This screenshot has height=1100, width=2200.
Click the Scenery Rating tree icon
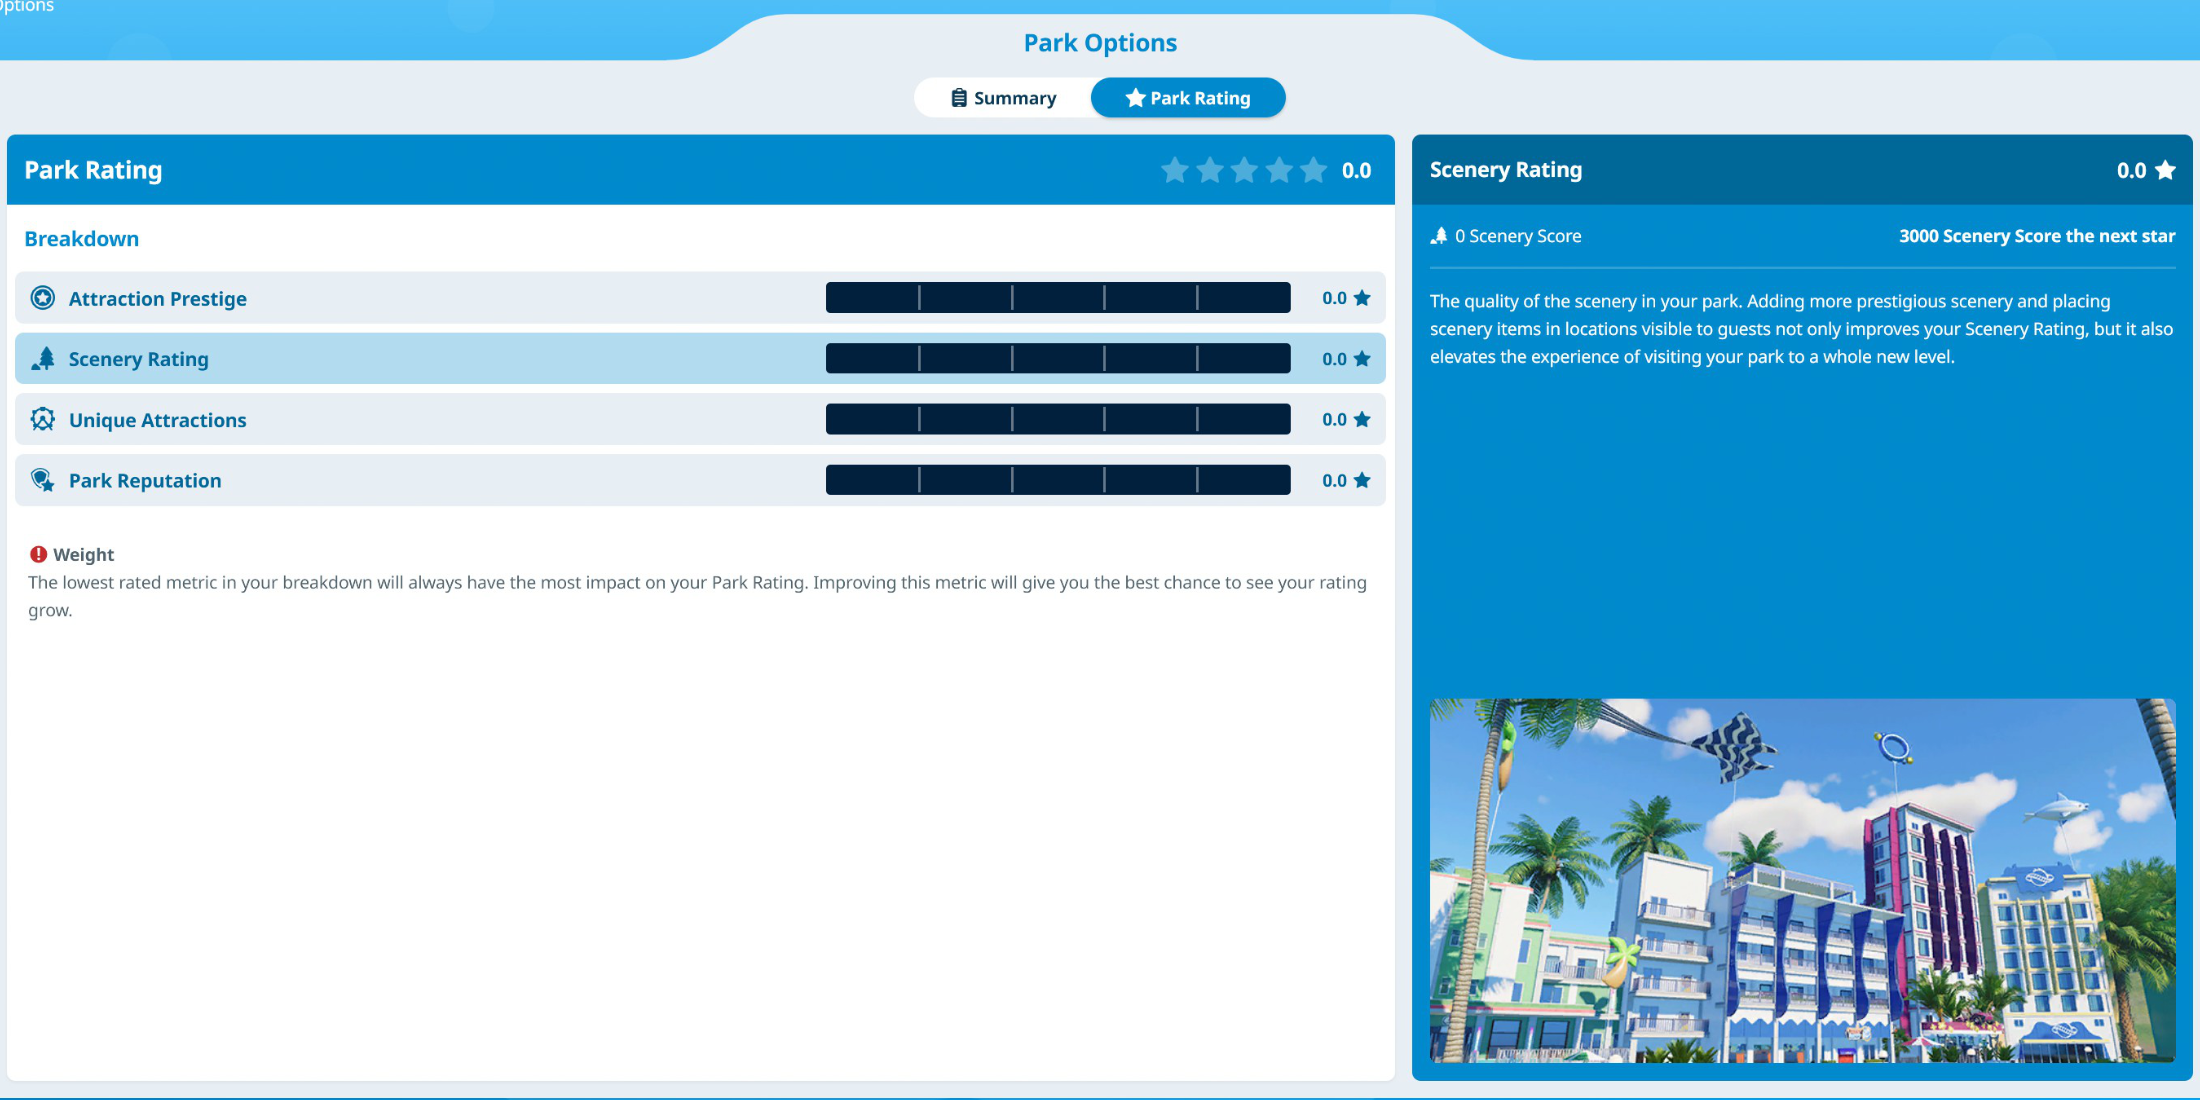coord(42,358)
